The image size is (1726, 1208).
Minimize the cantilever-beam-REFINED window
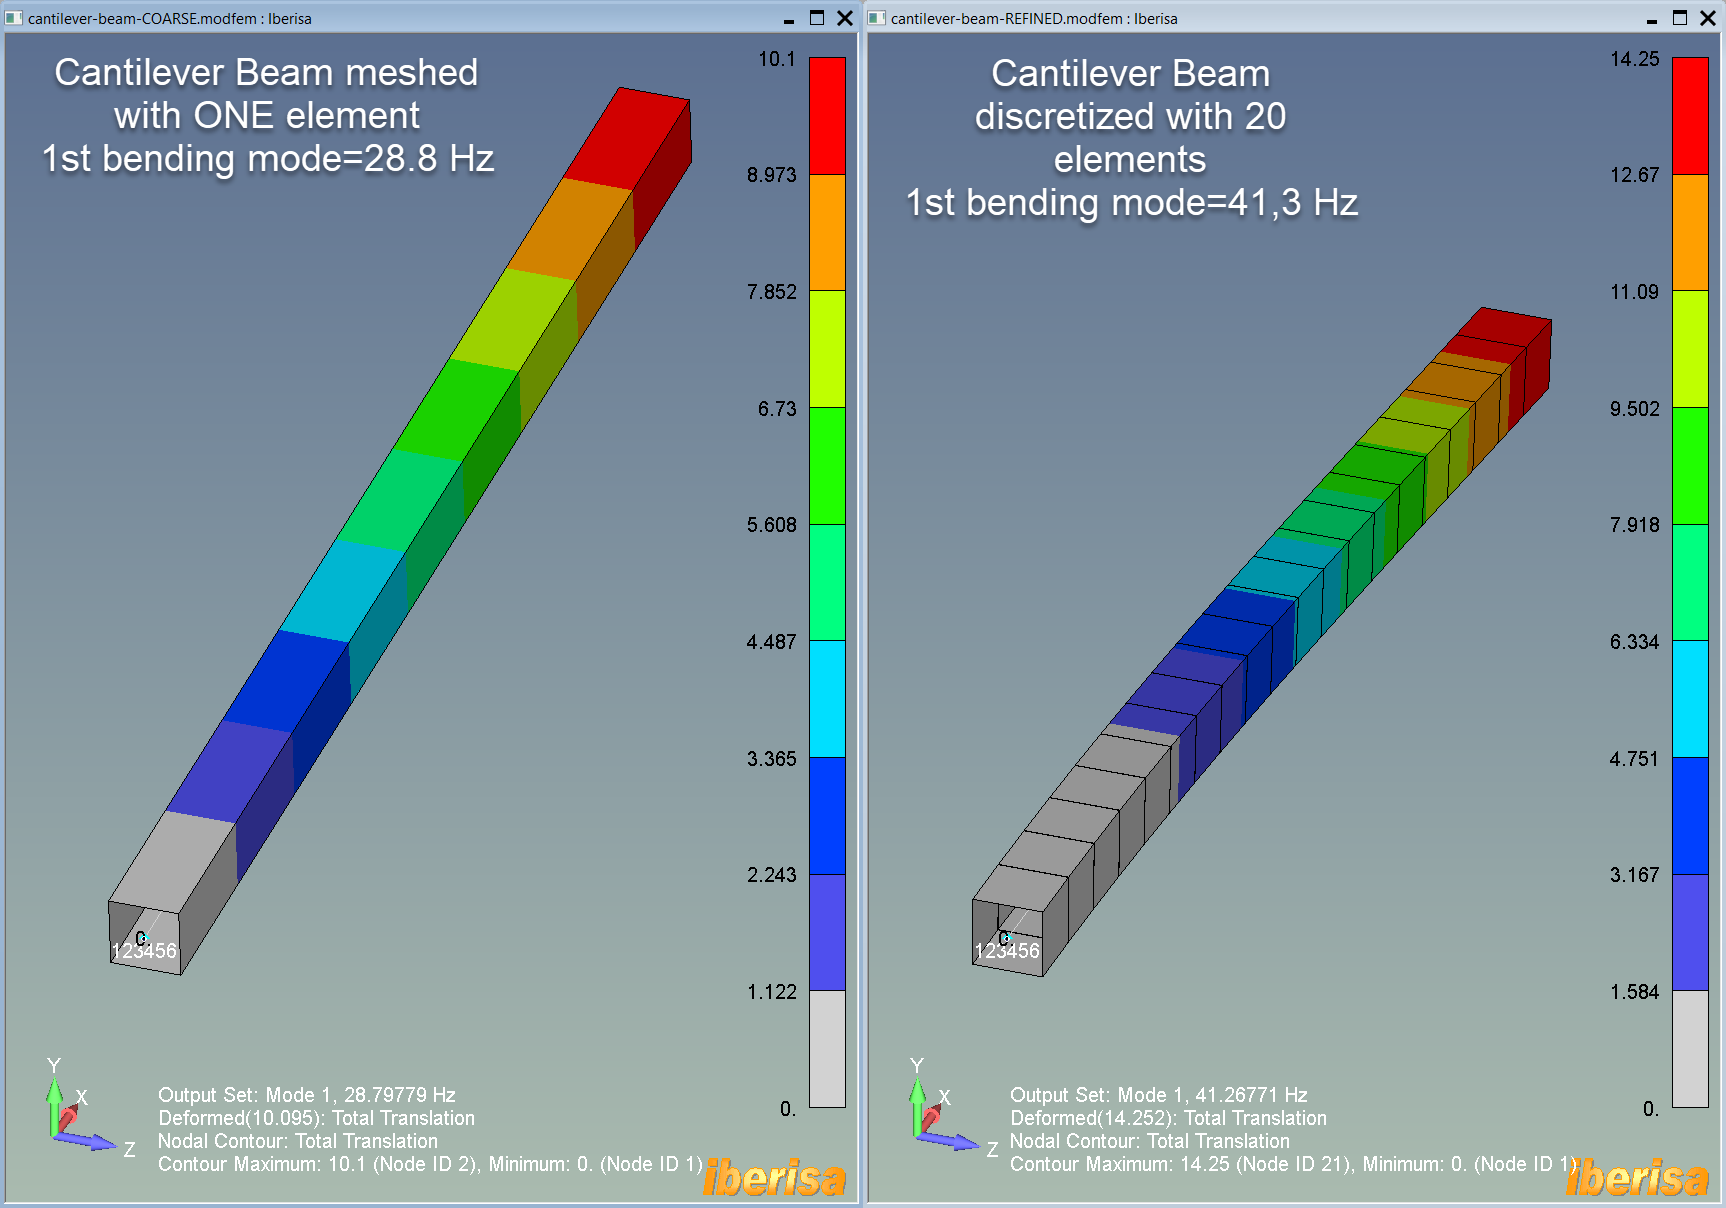[1652, 19]
